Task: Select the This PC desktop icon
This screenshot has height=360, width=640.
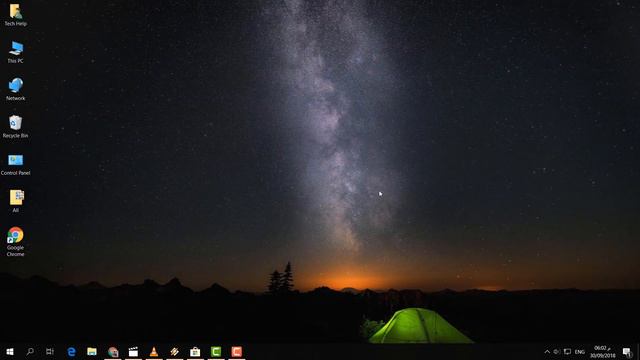Action: tap(16, 52)
